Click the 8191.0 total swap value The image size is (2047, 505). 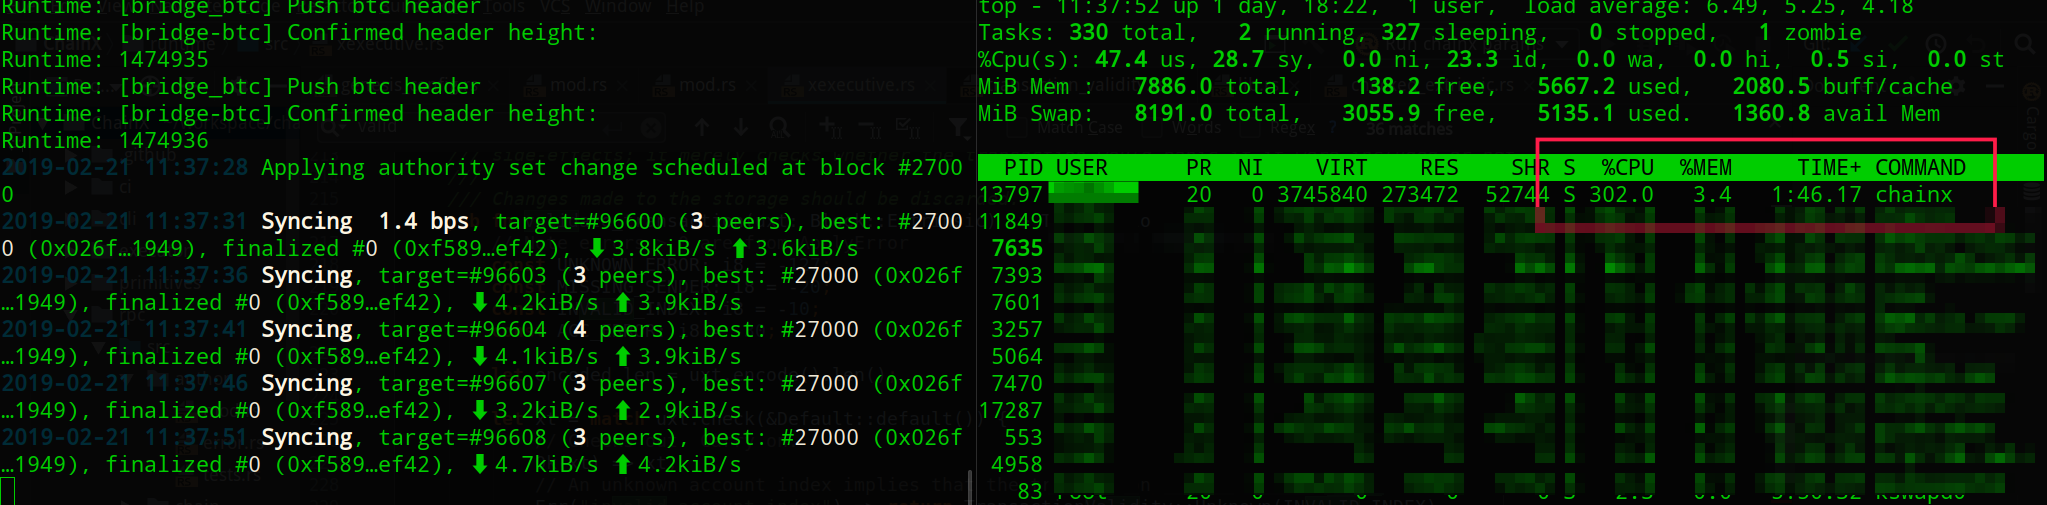pos(1173,114)
